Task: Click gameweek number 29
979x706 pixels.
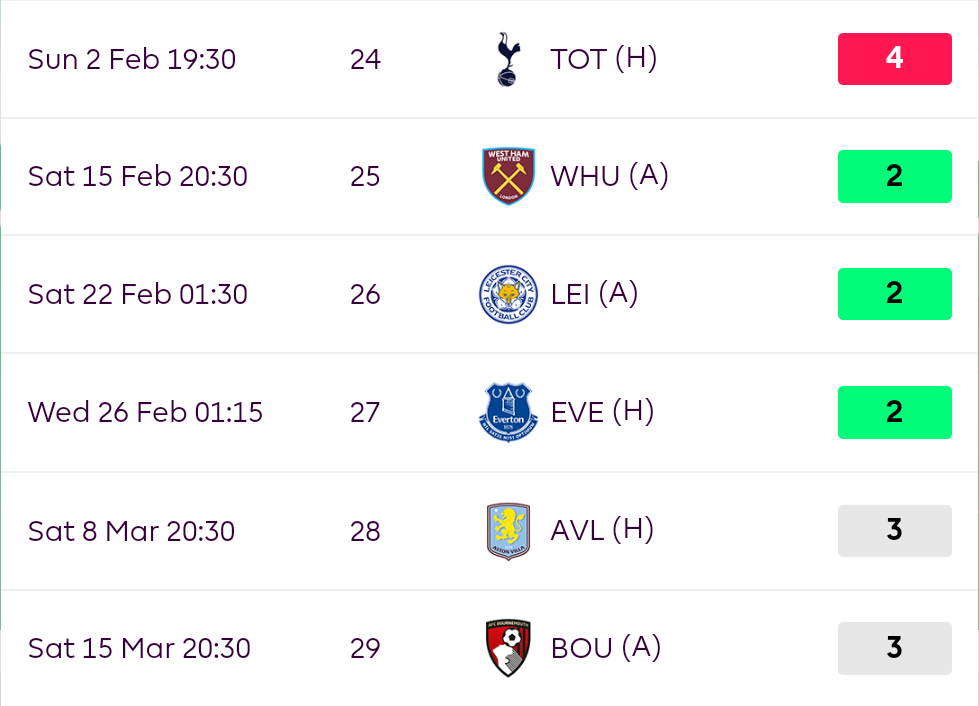Action: [x=365, y=648]
